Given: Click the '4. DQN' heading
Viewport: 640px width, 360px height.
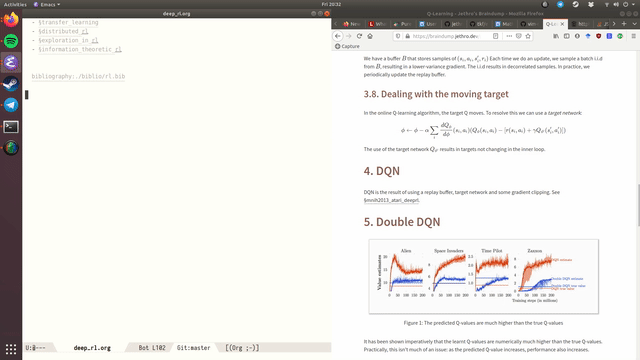Looking at the screenshot, I should (x=382, y=171).
